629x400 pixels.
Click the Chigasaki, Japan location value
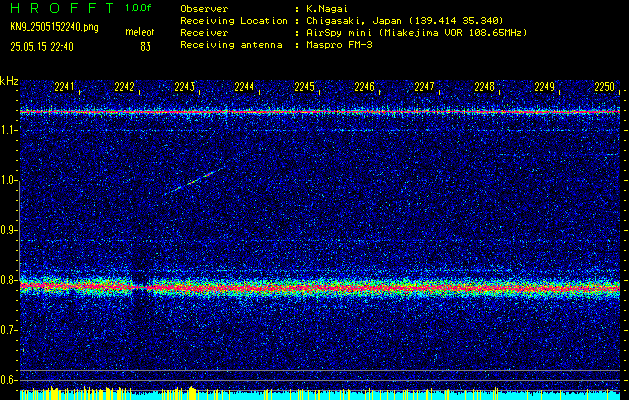[x=404, y=21]
